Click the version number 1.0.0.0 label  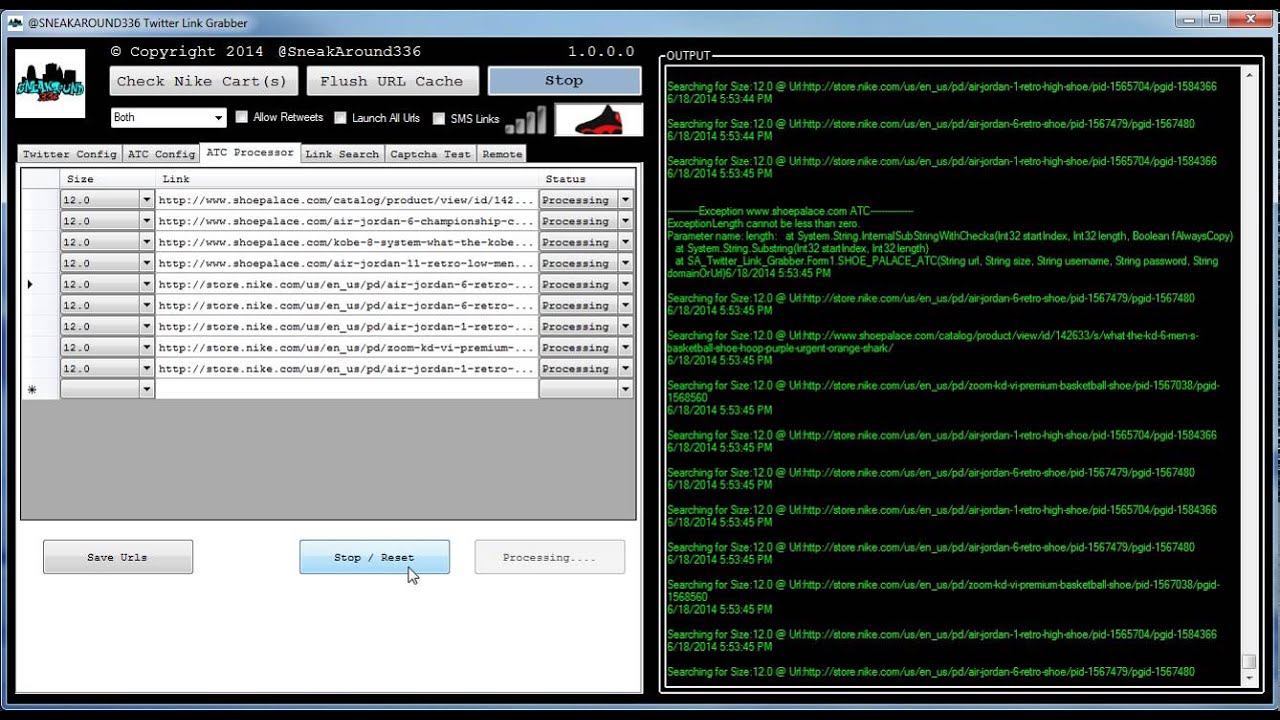pyautogui.click(x=601, y=51)
